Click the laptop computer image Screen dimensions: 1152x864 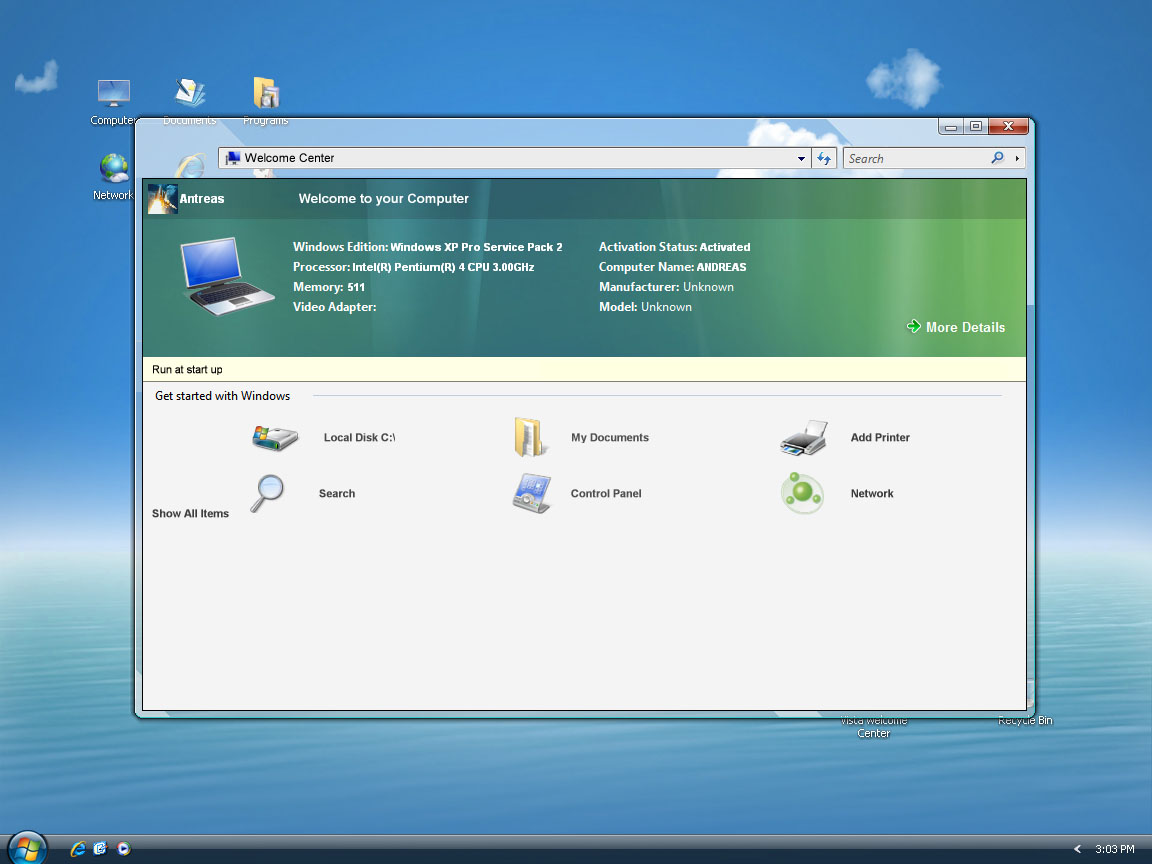227,277
